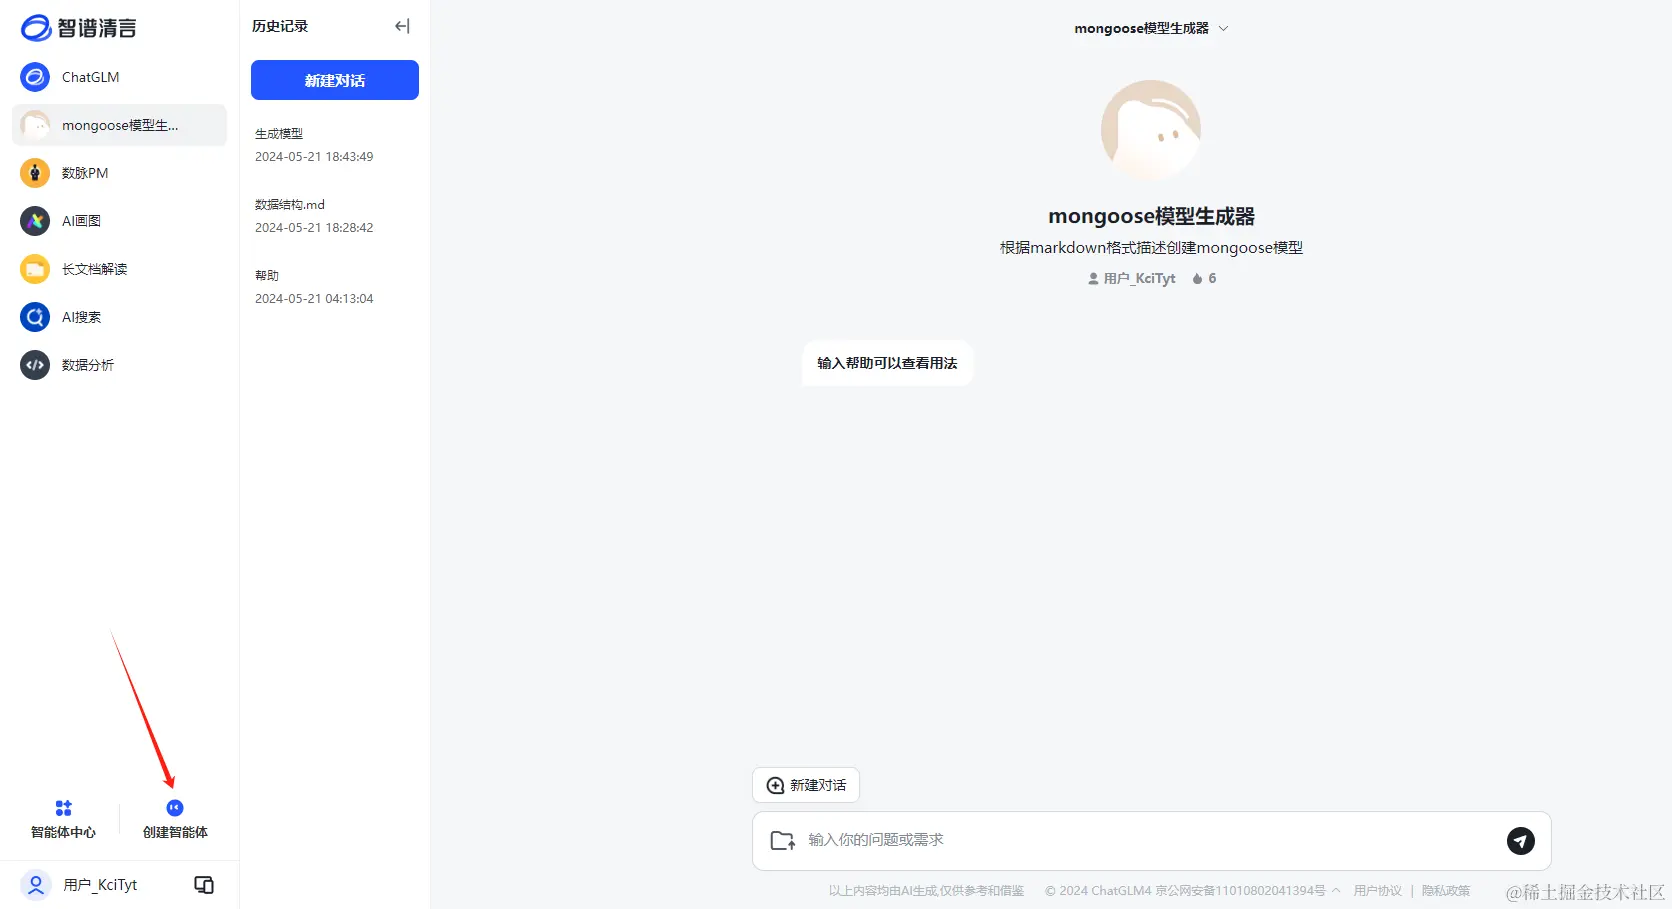
Task: Expand the 京公网安备 record chevron
Action: pos(1336,891)
